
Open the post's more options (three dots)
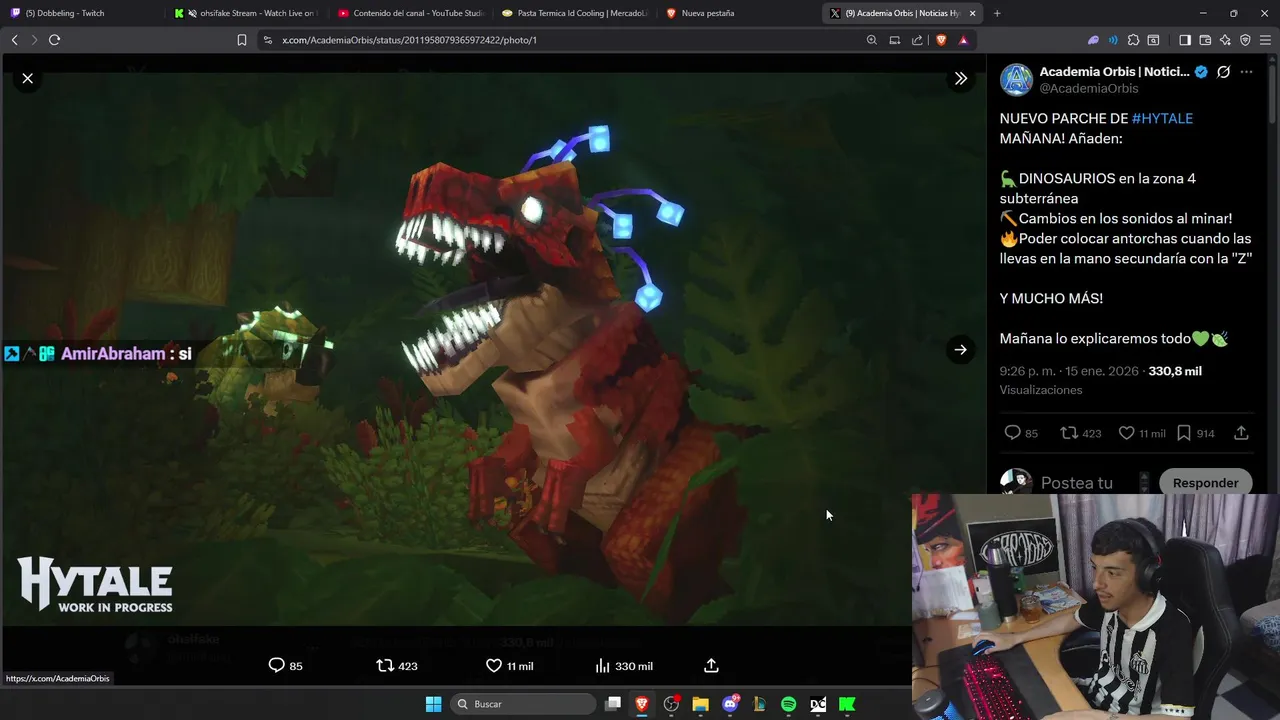(x=1246, y=71)
